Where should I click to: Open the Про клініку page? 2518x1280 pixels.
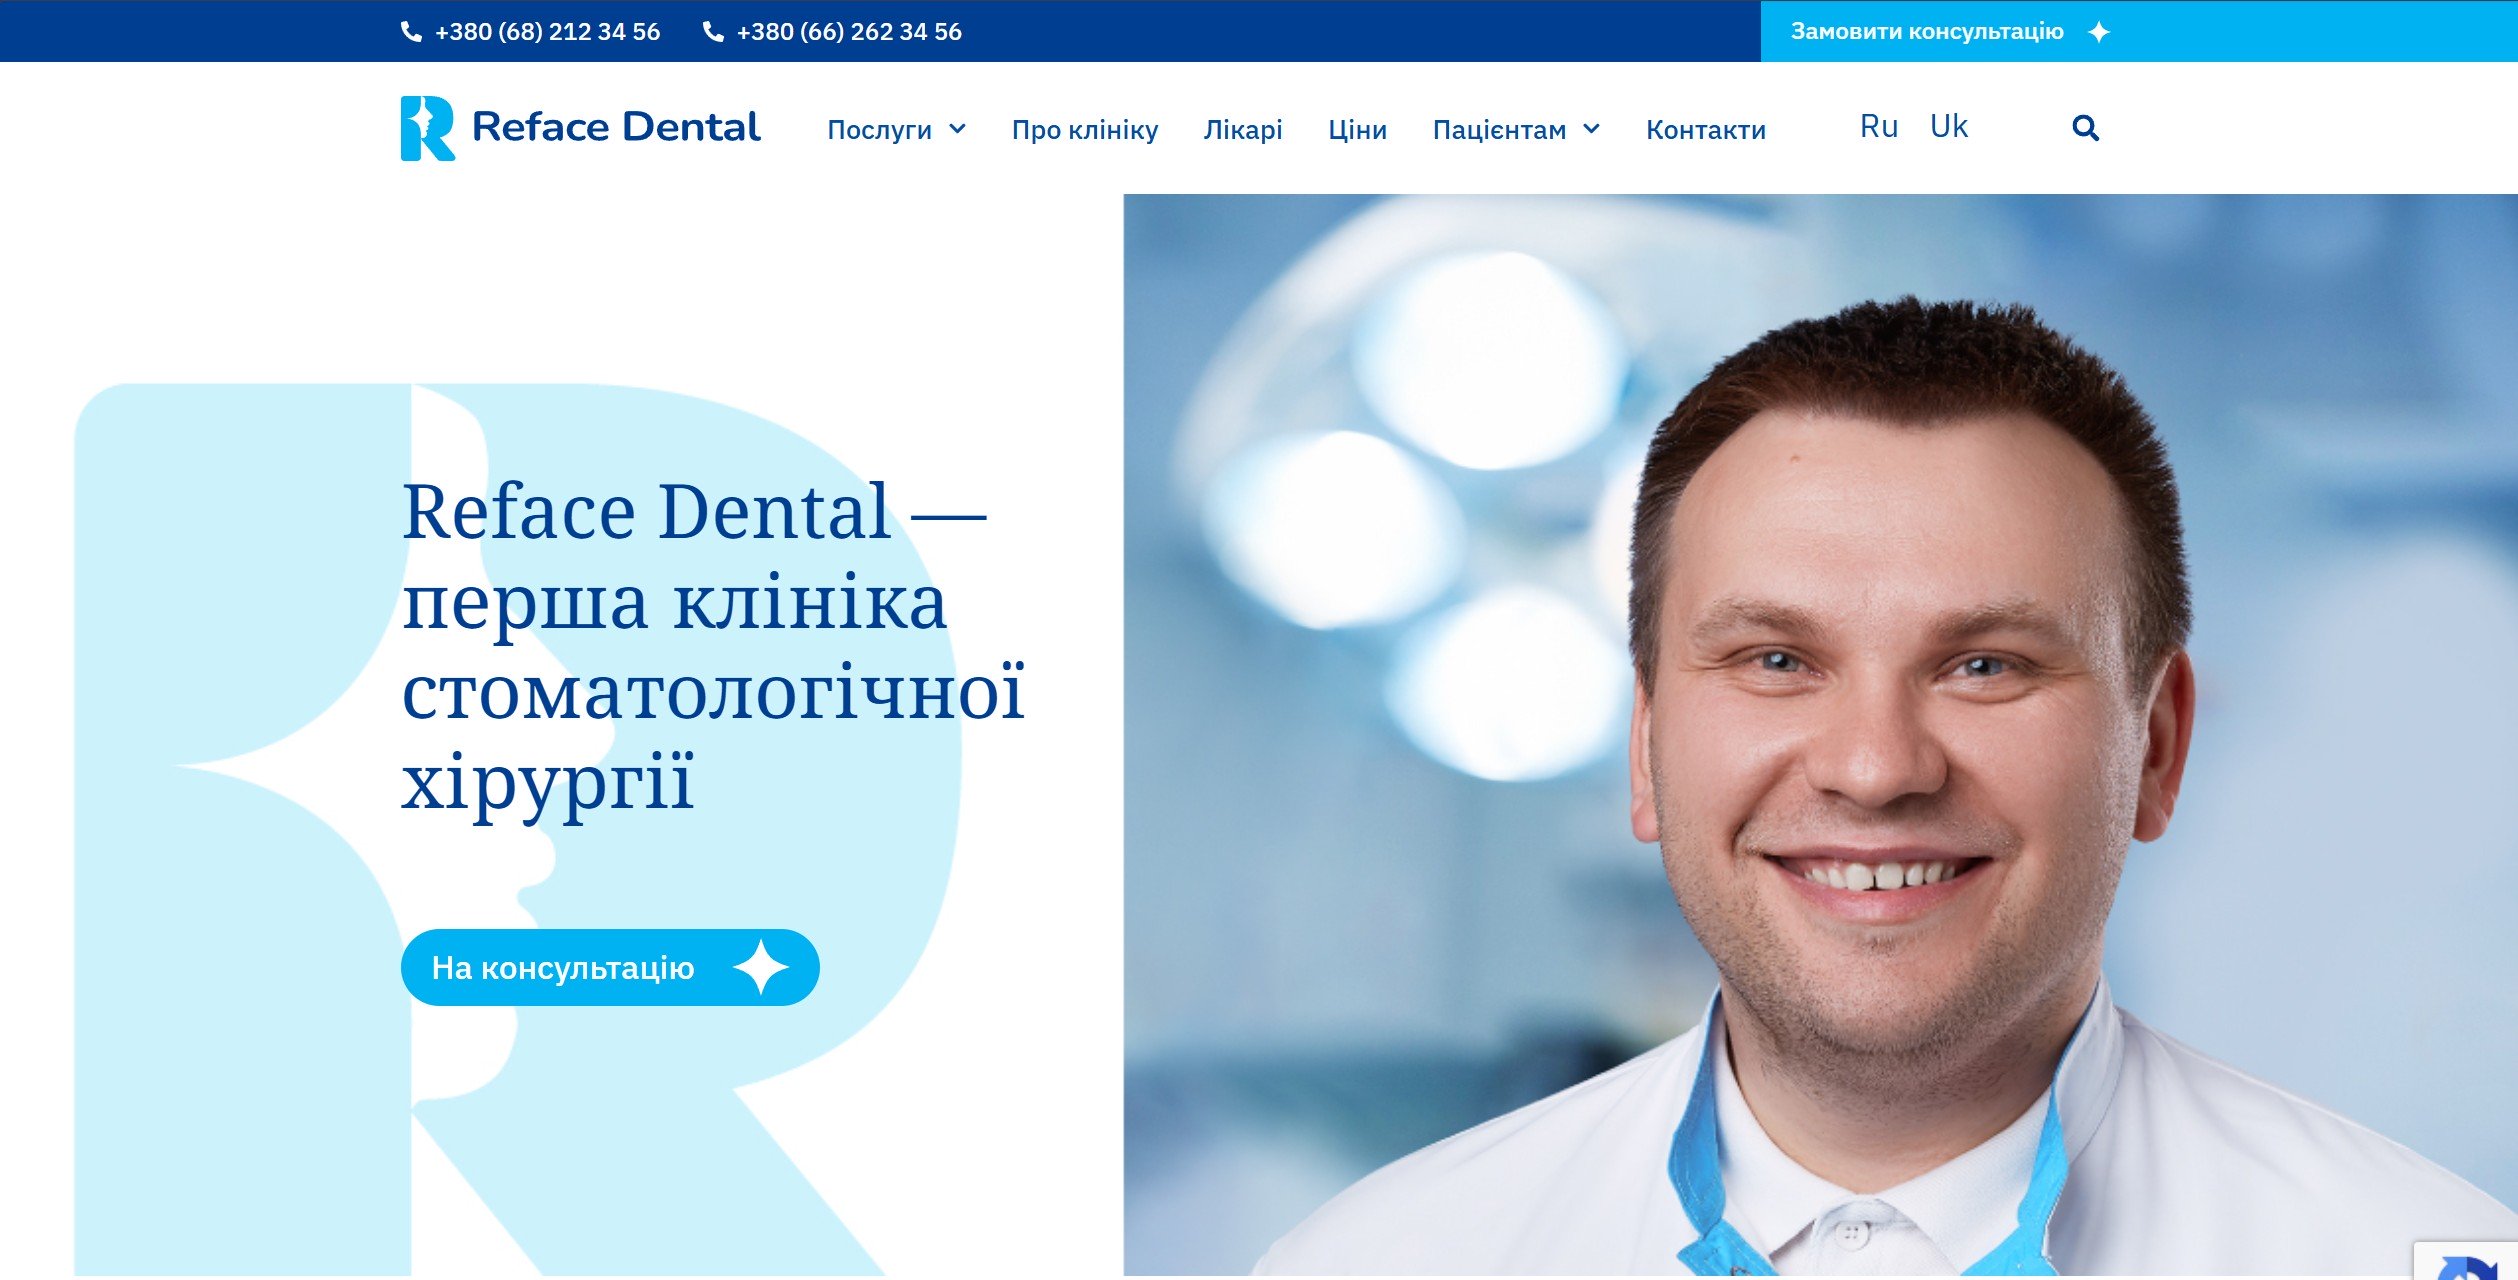click(1085, 130)
